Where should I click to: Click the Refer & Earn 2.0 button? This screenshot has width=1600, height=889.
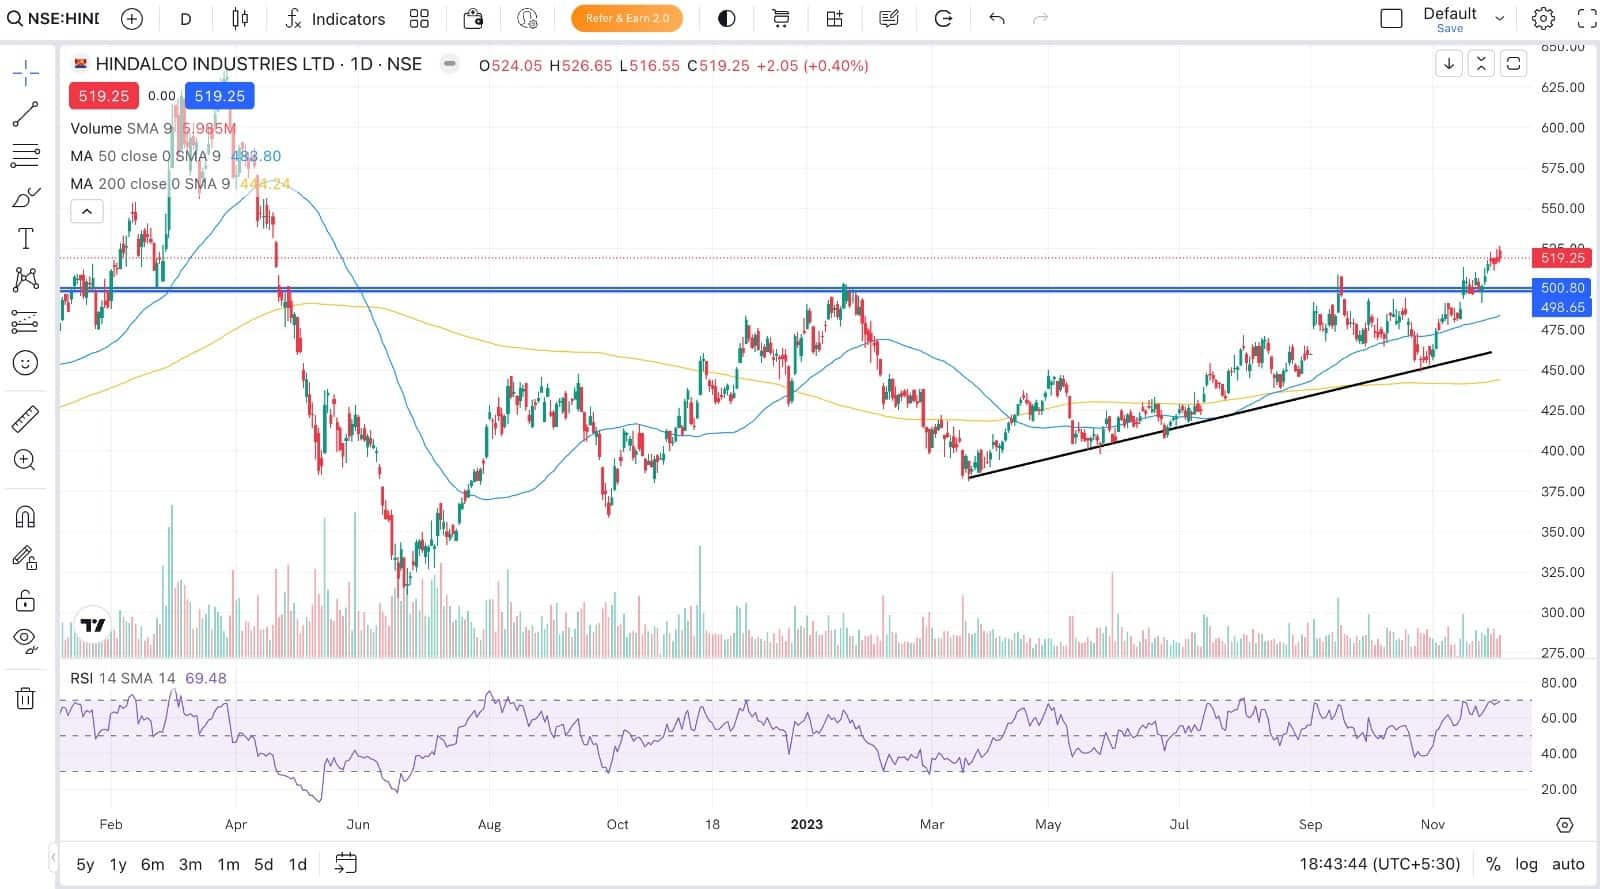[x=627, y=18]
